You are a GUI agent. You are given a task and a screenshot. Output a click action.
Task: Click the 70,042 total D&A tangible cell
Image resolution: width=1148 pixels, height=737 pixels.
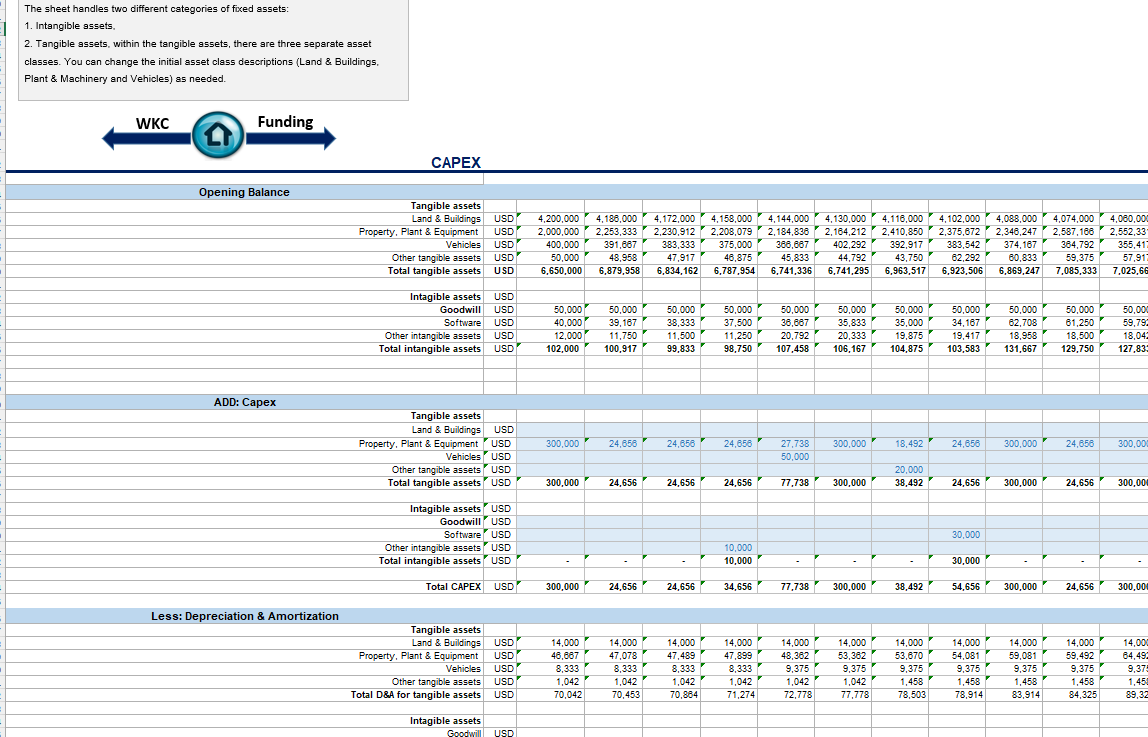tap(564, 694)
